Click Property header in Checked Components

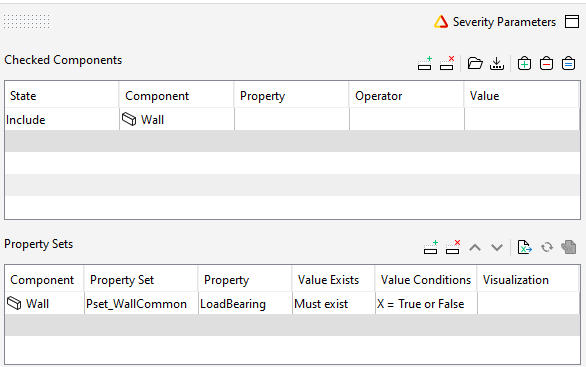(x=292, y=96)
